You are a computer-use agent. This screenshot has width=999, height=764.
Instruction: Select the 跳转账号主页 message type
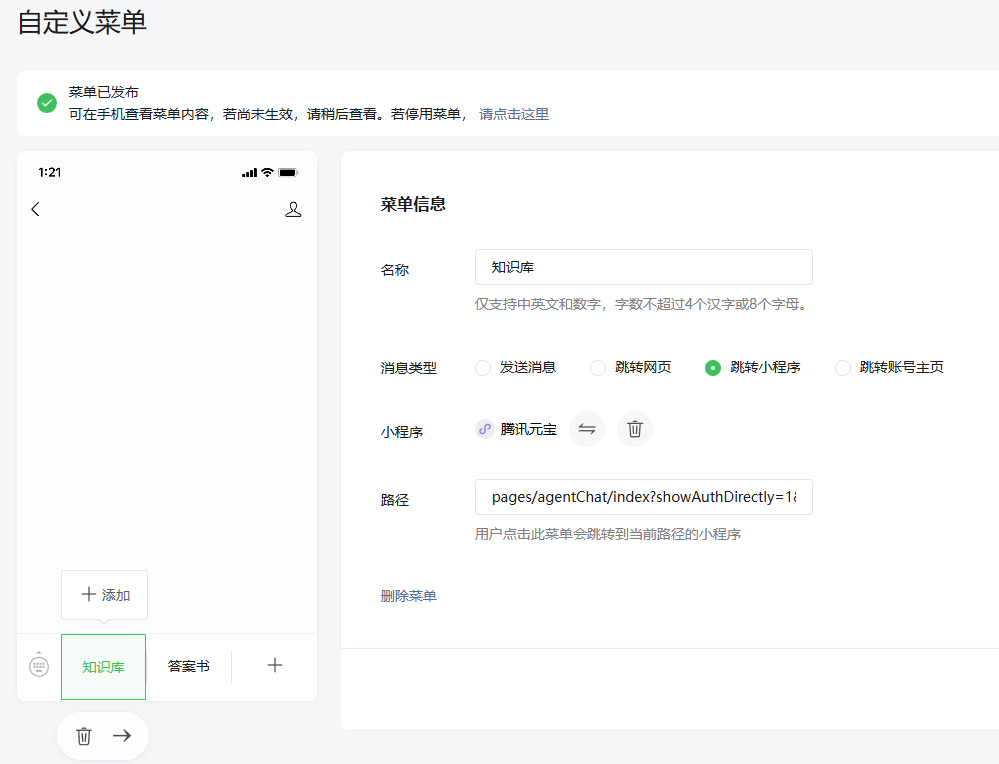pyautogui.click(x=843, y=368)
